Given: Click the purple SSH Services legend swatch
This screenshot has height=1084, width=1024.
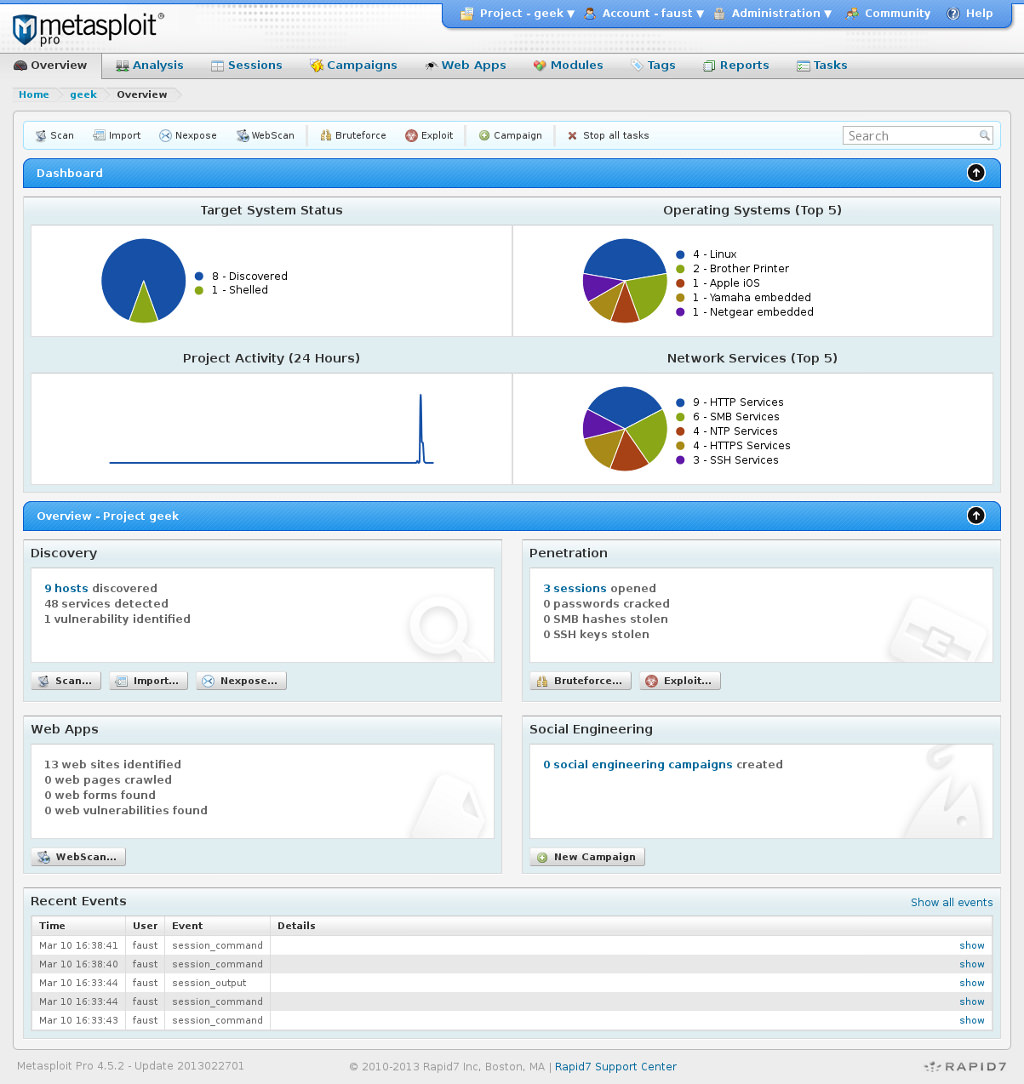Looking at the screenshot, I should (x=680, y=460).
